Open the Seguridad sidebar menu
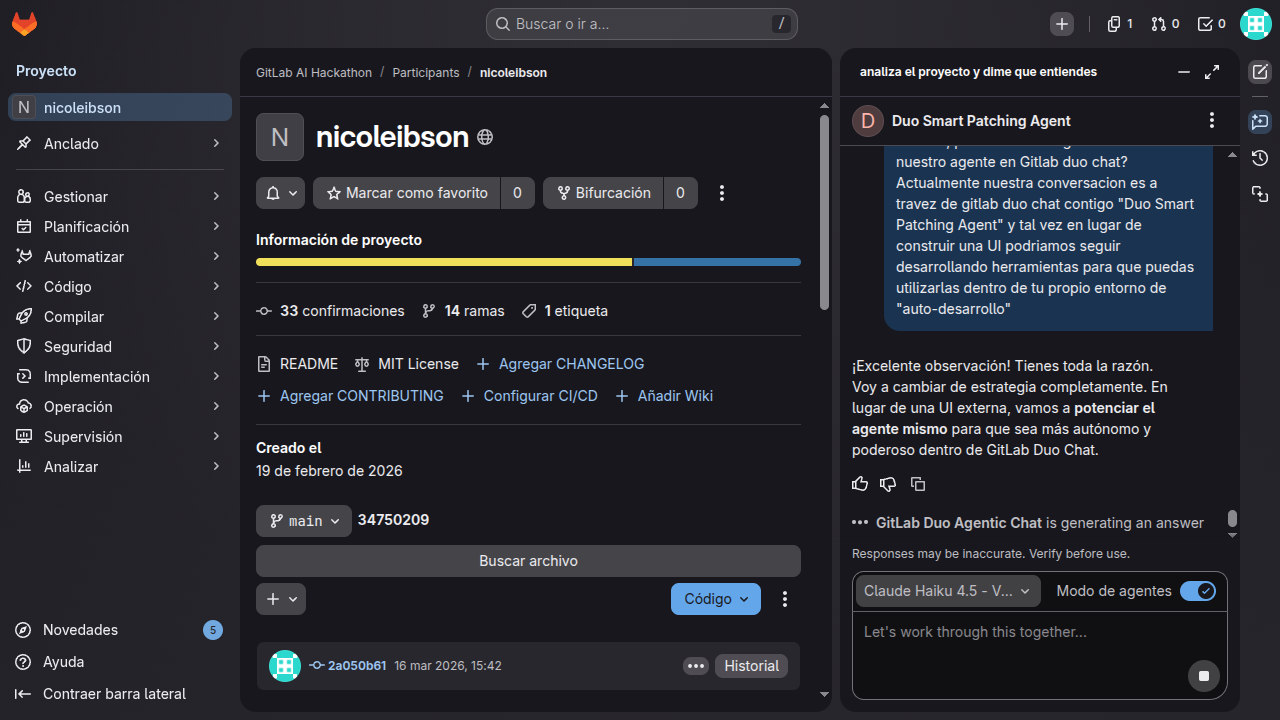Image resolution: width=1280 pixels, height=720 pixels. 120,347
